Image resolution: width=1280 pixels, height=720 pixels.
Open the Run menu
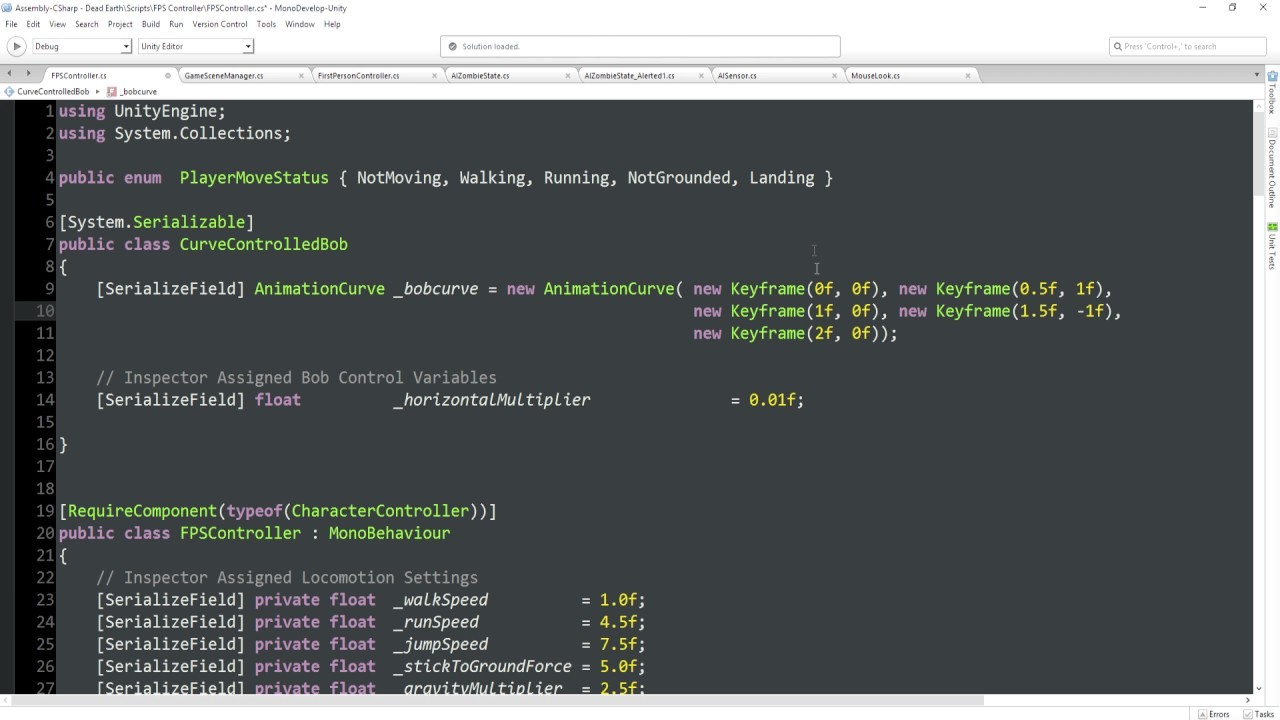(176, 24)
